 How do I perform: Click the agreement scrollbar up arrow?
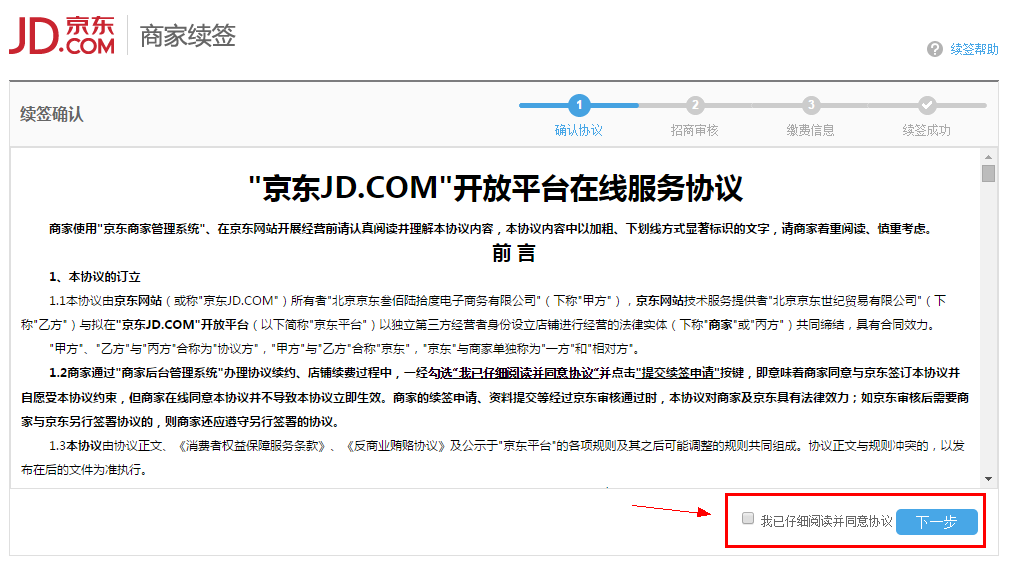pyautogui.click(x=988, y=156)
